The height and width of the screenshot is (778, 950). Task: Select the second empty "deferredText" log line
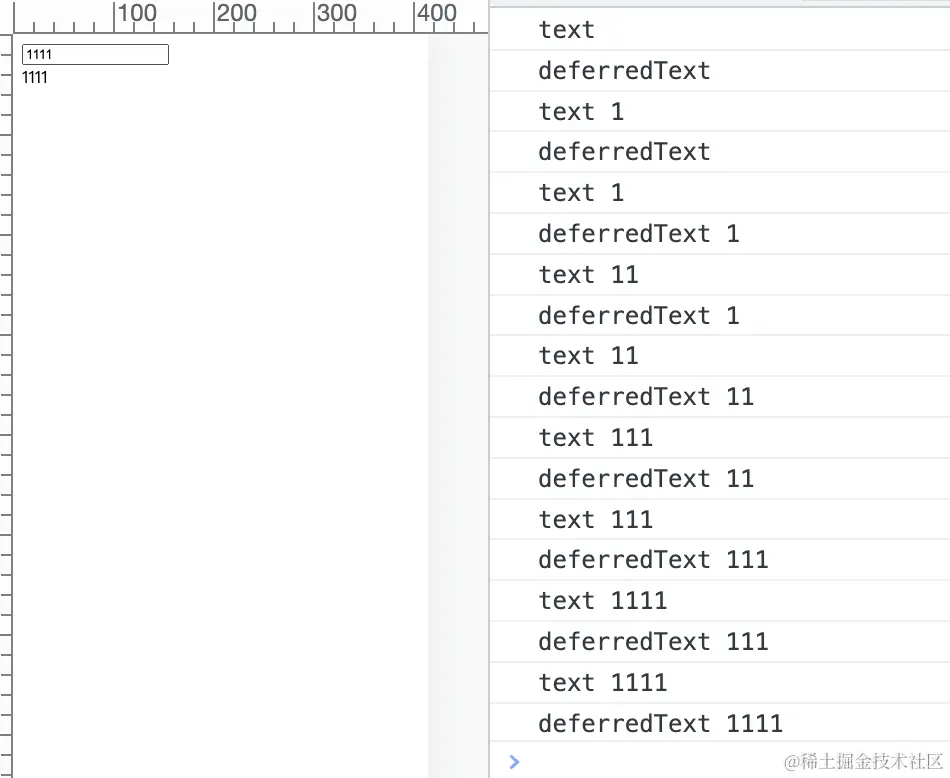[624, 152]
